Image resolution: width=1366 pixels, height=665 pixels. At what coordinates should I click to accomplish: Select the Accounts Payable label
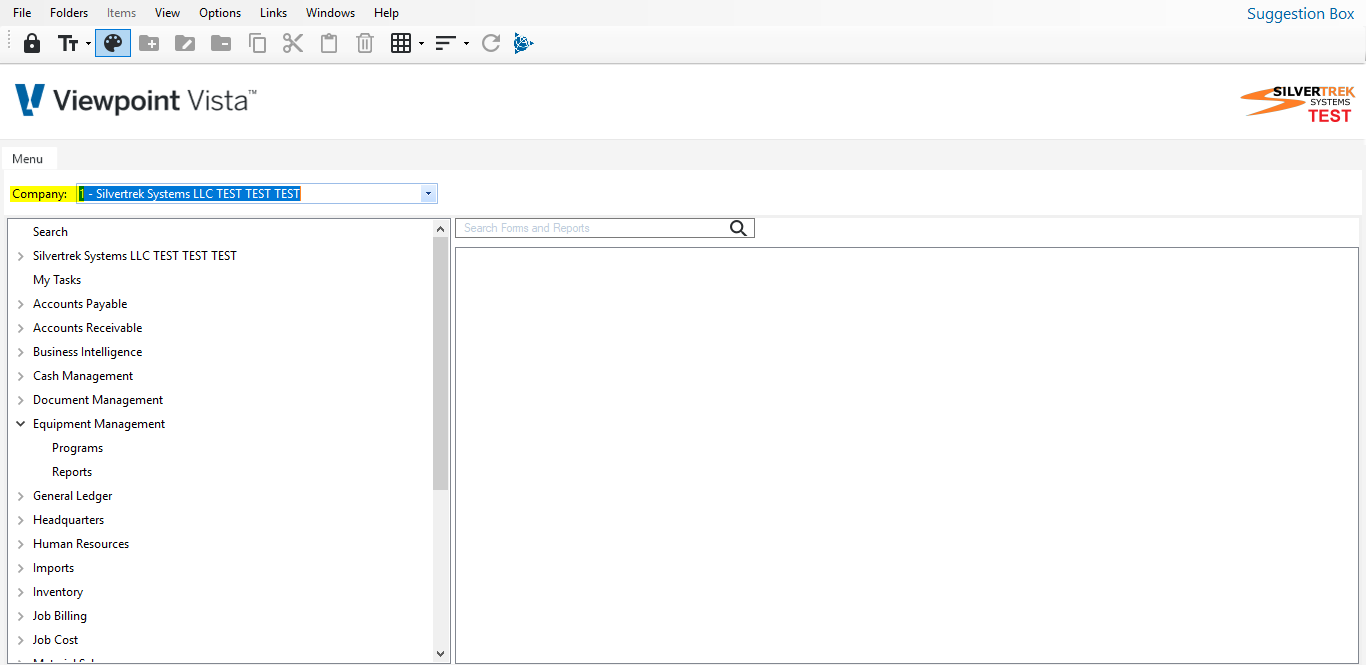80,304
